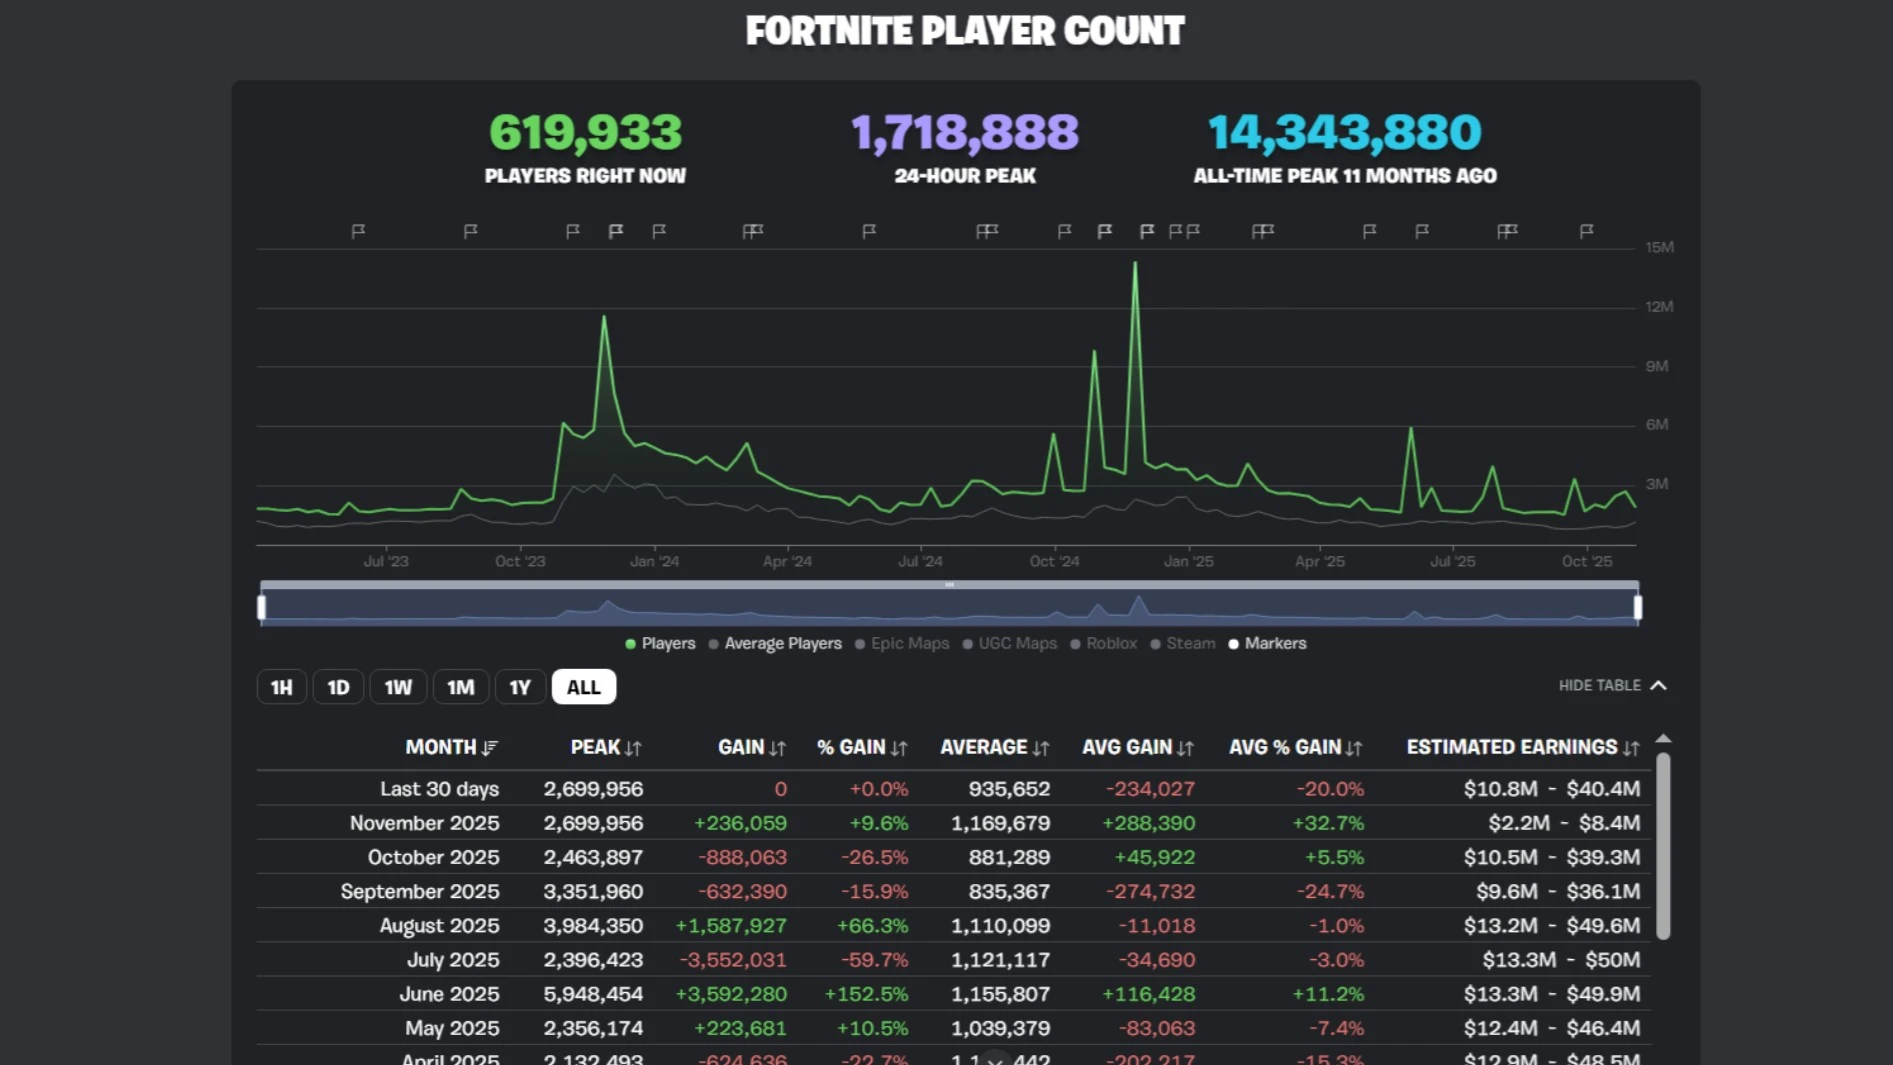This screenshot has height=1065, width=1893.
Task: Click the scroll-up arrow above table scrollbar
Action: click(1663, 739)
